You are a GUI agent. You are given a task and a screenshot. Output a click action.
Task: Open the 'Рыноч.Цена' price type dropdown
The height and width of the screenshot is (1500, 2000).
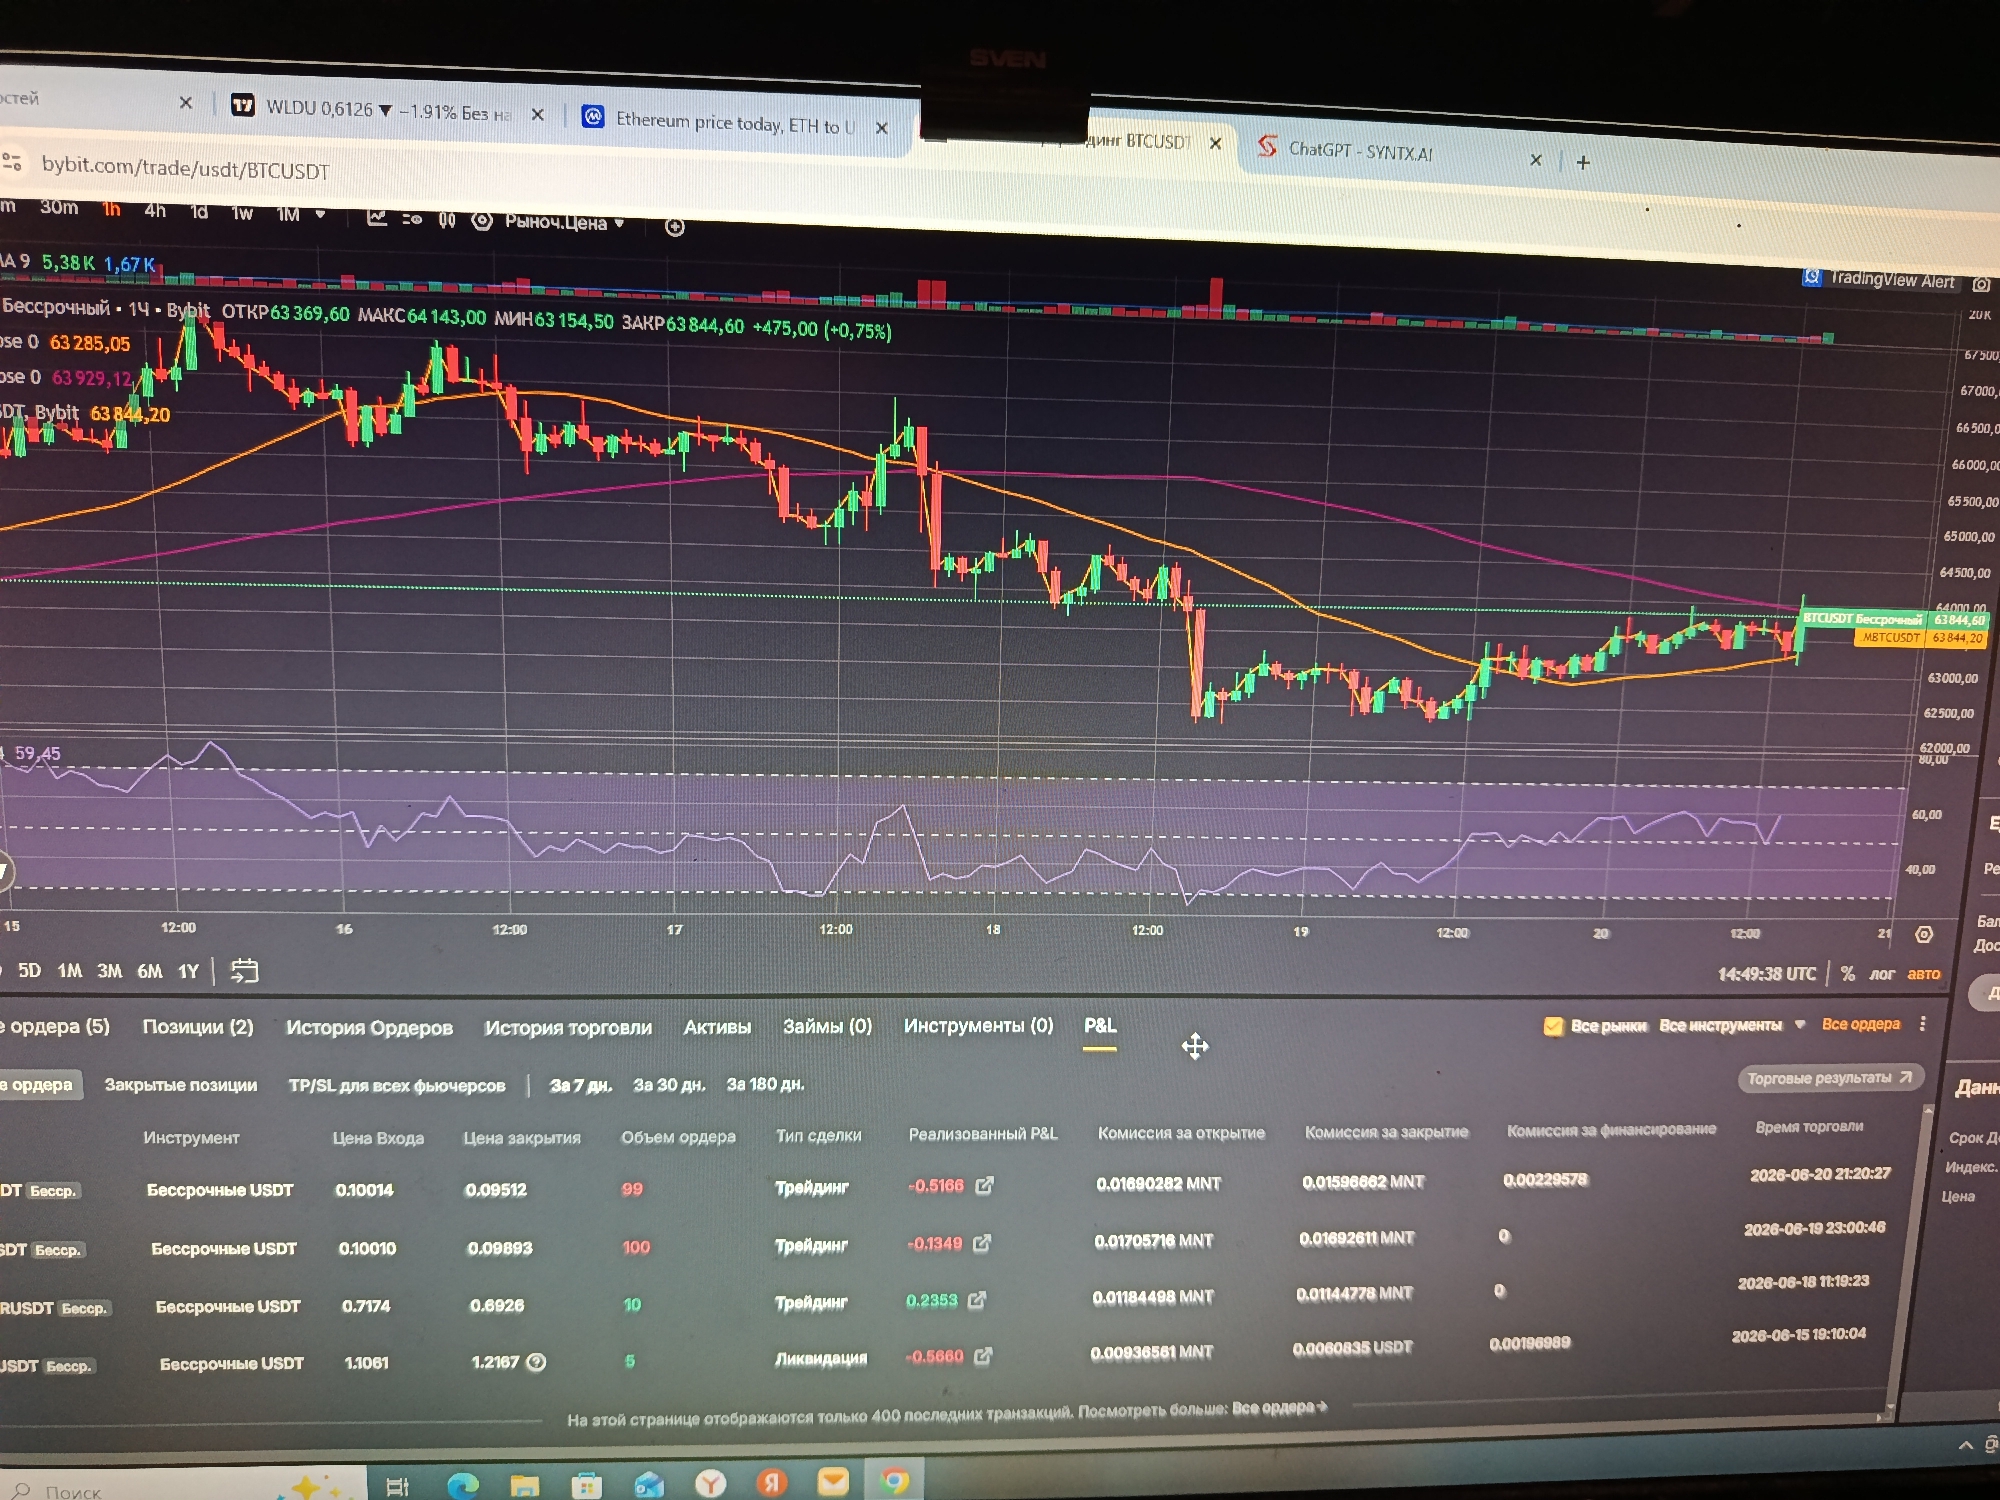(565, 222)
